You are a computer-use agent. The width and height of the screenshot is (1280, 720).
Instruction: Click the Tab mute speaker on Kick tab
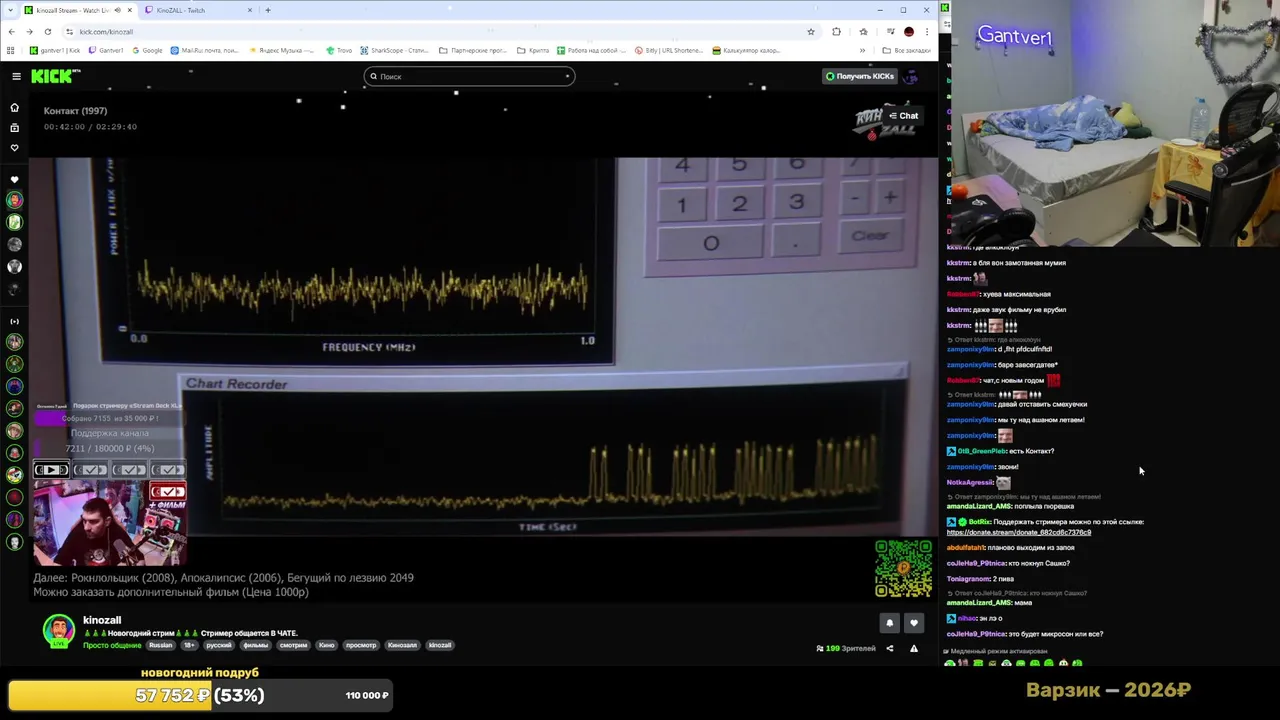click(x=117, y=10)
